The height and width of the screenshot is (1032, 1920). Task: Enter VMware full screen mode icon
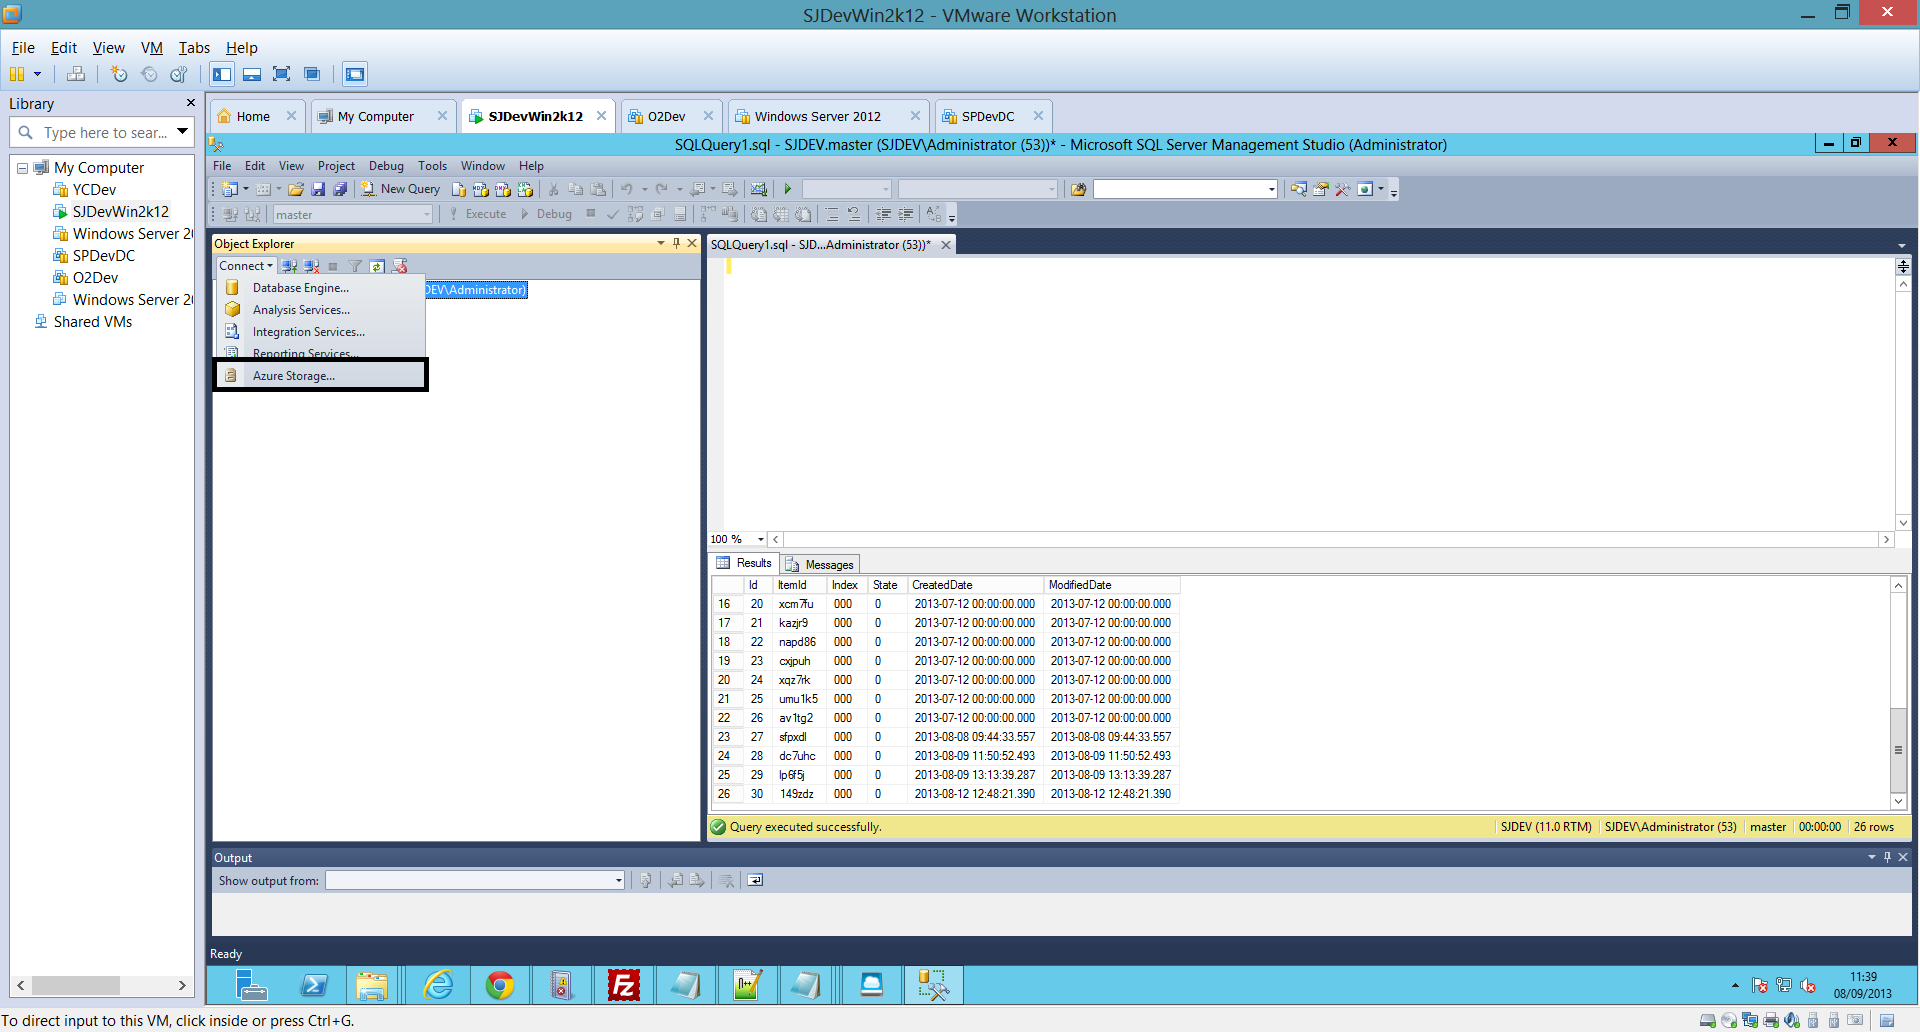[282, 74]
